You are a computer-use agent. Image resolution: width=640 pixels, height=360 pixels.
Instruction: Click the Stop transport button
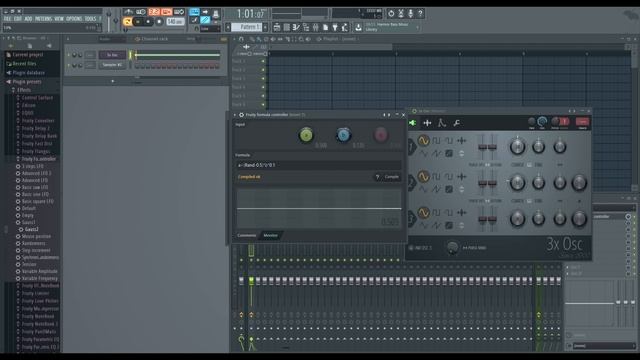[149, 22]
